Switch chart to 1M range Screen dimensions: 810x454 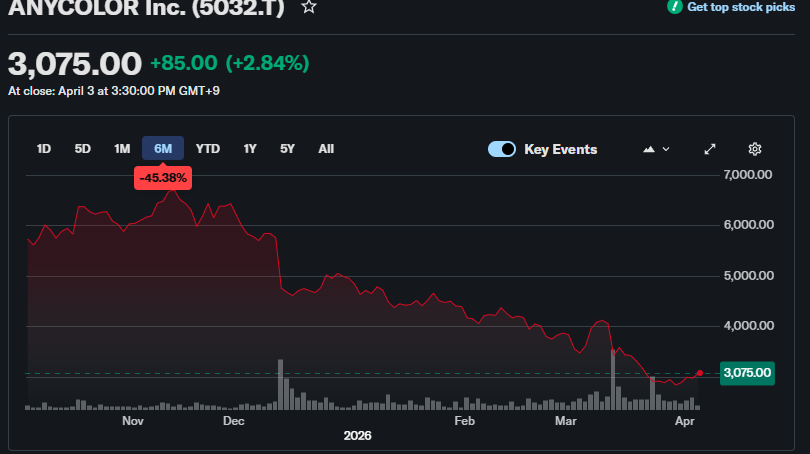(122, 149)
